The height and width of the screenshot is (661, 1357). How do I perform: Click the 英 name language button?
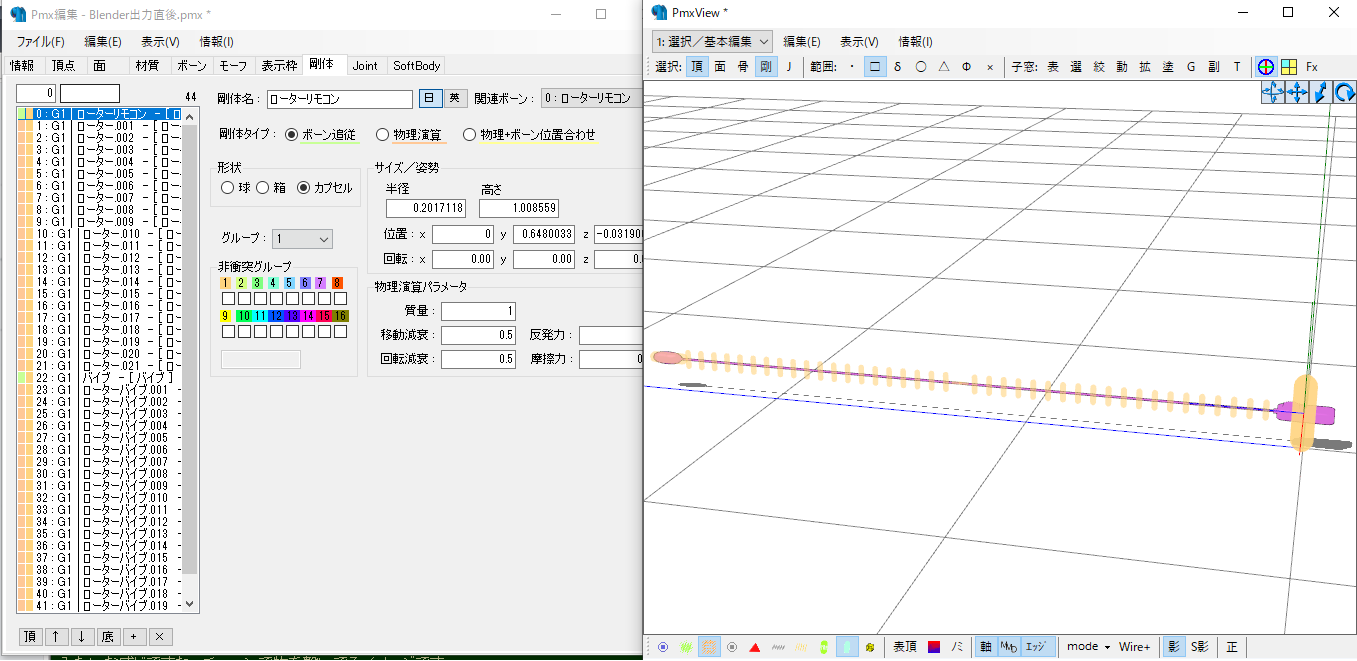click(x=454, y=98)
